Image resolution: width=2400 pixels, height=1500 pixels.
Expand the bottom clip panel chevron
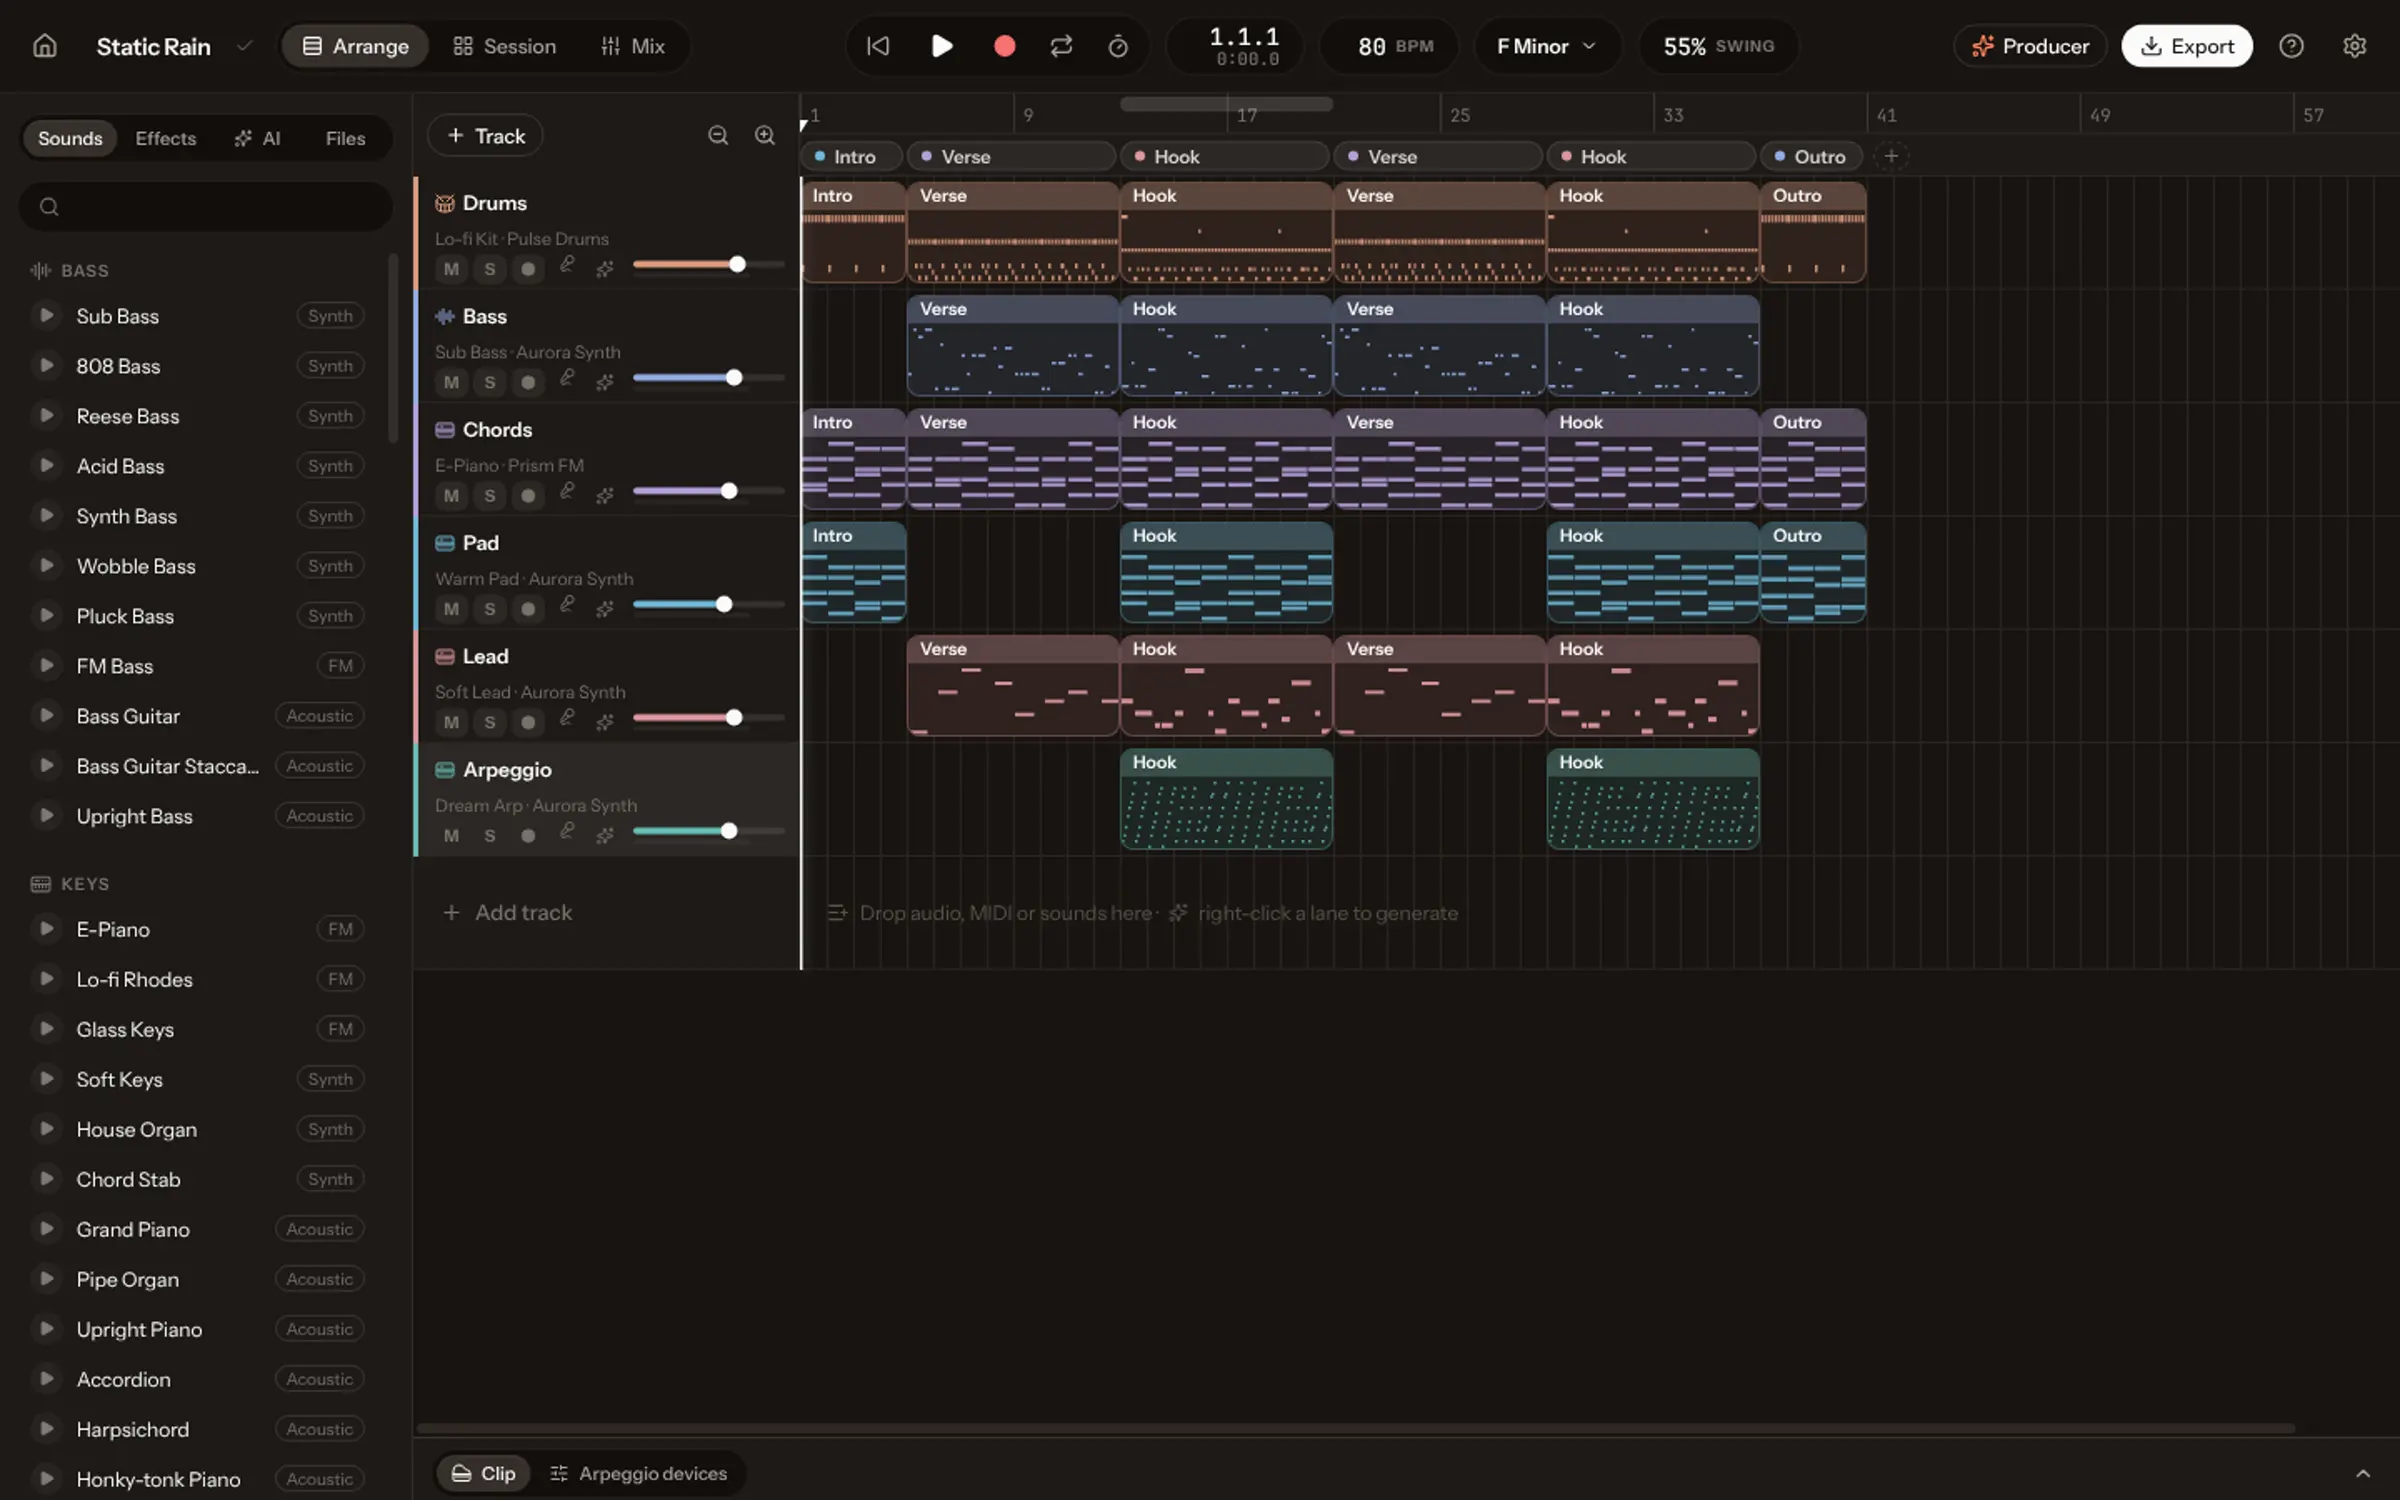[x=2363, y=1473]
